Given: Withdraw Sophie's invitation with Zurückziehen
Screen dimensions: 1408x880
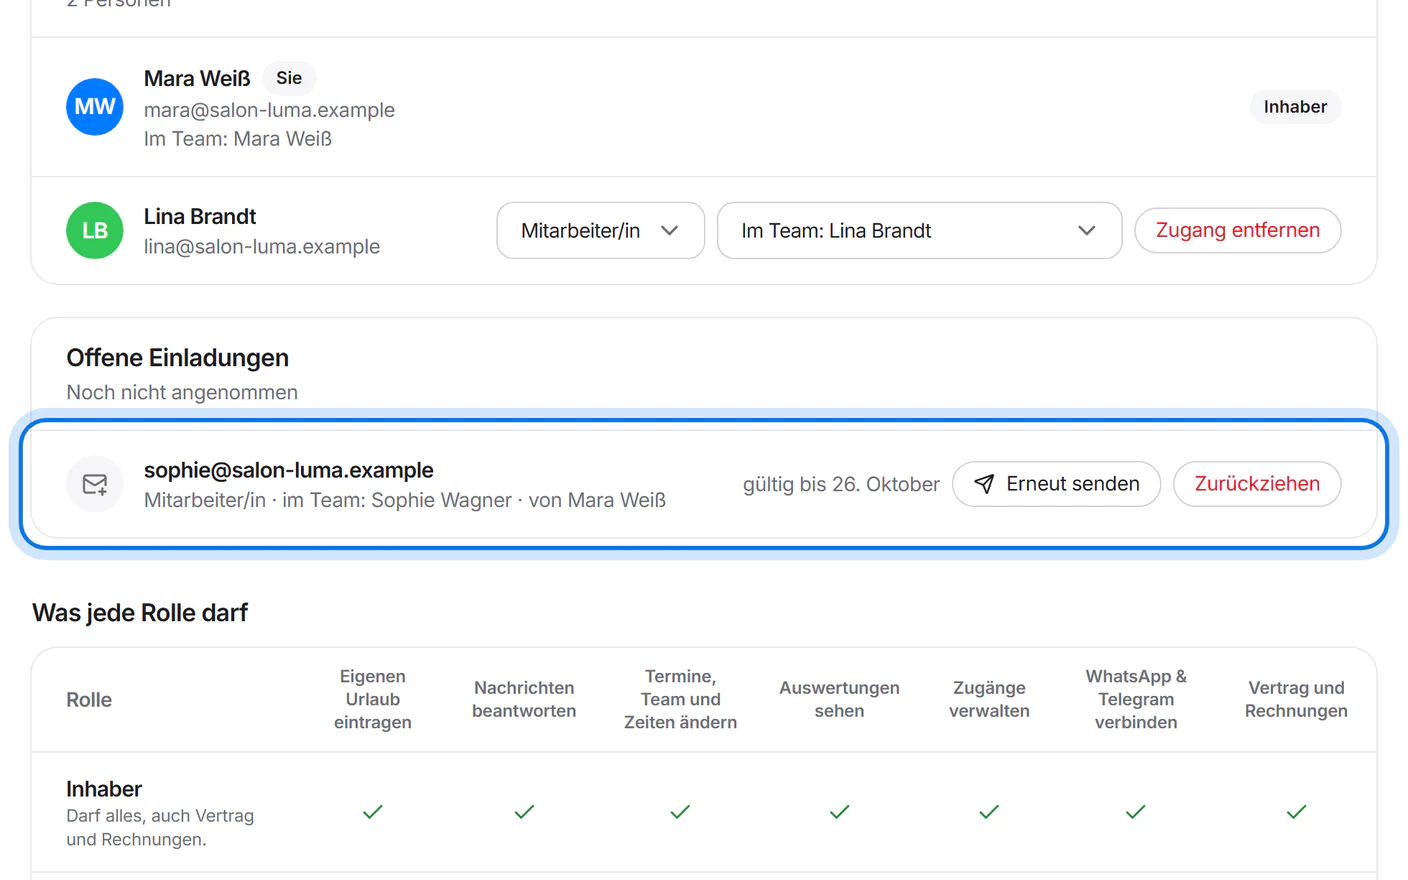Looking at the screenshot, I should point(1257,484).
